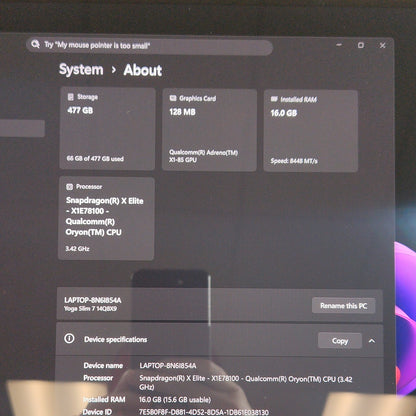
Task: Focus the settings search box
Action: point(149,46)
